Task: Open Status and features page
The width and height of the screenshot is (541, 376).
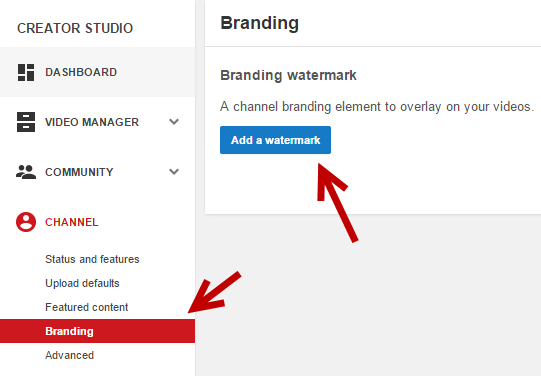Action: (92, 259)
